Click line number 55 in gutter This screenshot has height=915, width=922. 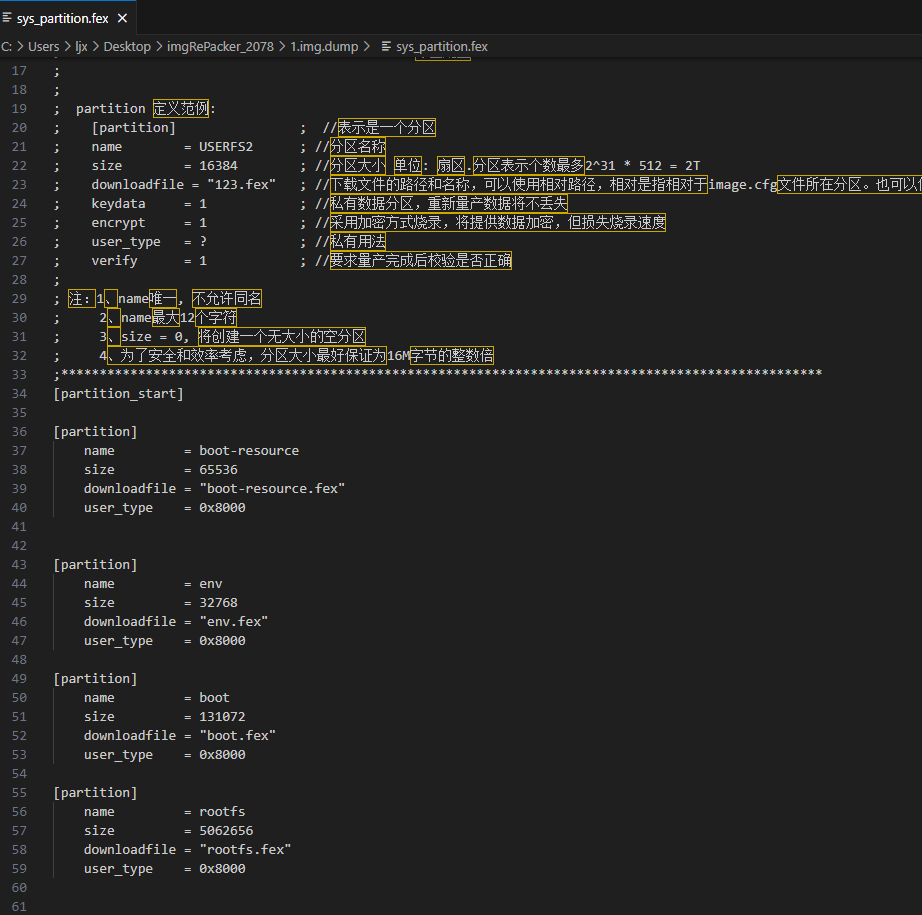pos(19,793)
